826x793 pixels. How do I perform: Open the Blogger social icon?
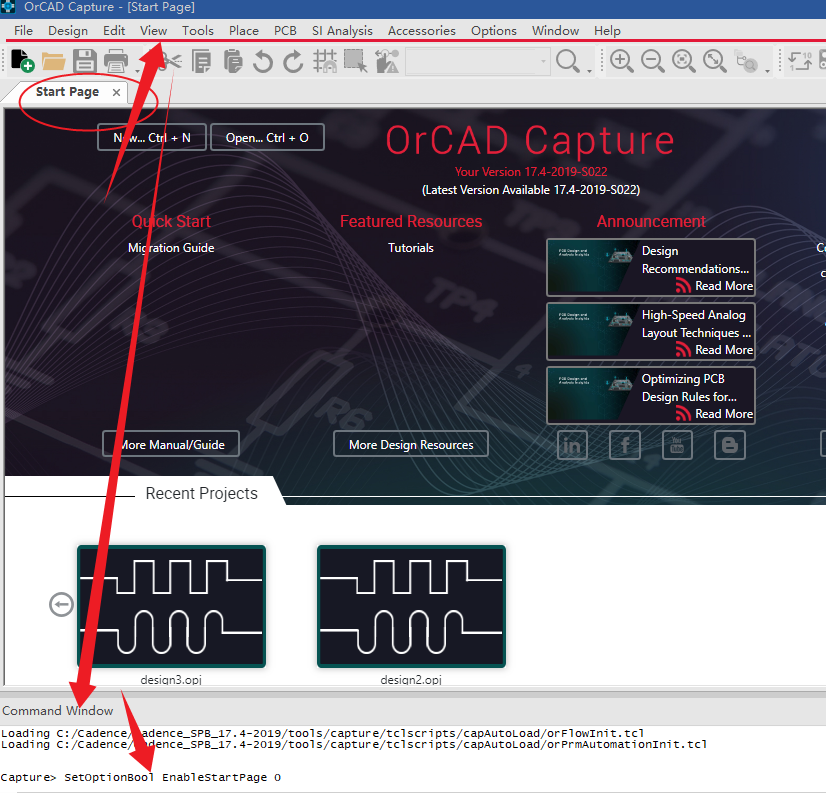(730, 445)
